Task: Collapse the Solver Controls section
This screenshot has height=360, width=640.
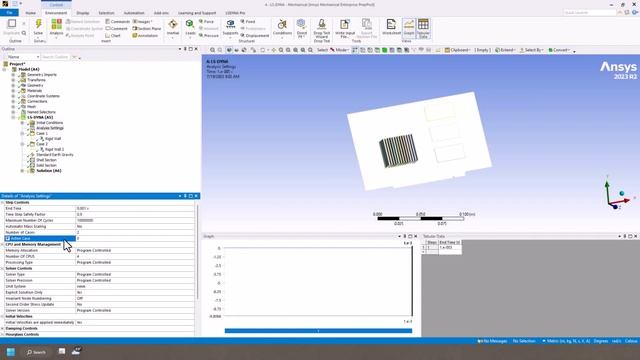Action: 2,269
